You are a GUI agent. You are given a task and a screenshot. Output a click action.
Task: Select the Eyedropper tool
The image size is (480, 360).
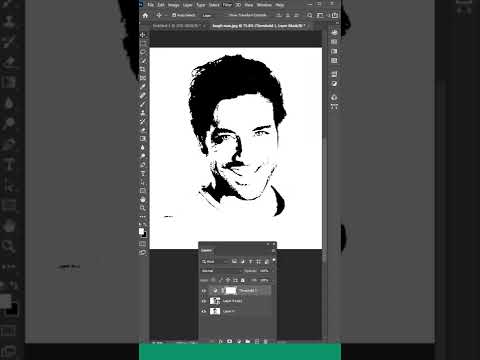[x=143, y=87]
